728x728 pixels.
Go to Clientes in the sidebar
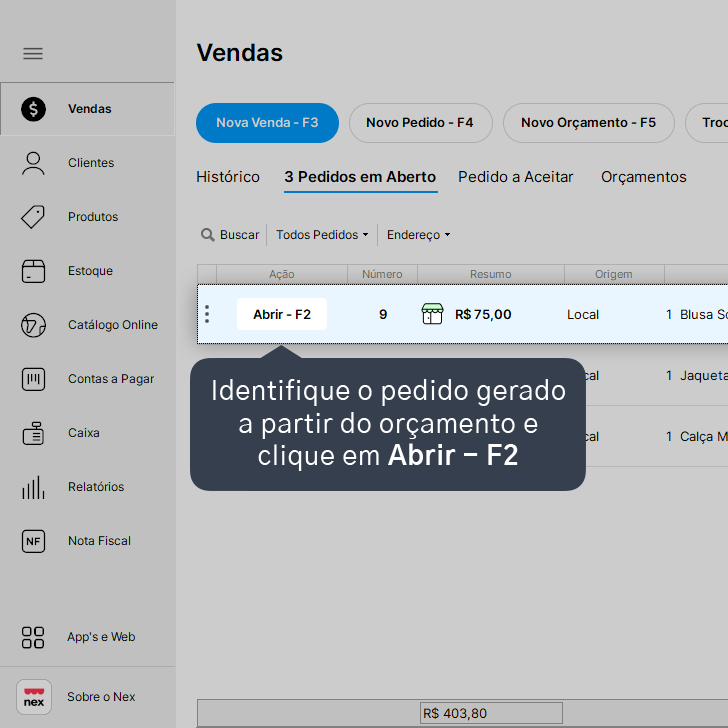[x=87, y=163]
